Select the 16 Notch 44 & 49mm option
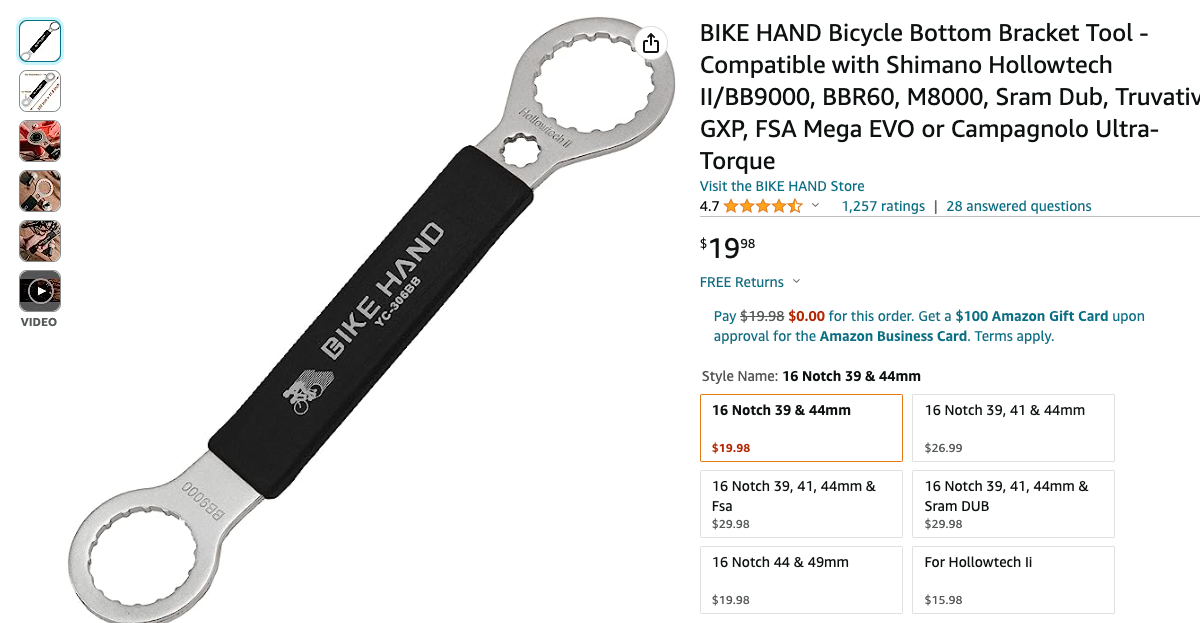This screenshot has height=623, width=1200. [x=801, y=580]
